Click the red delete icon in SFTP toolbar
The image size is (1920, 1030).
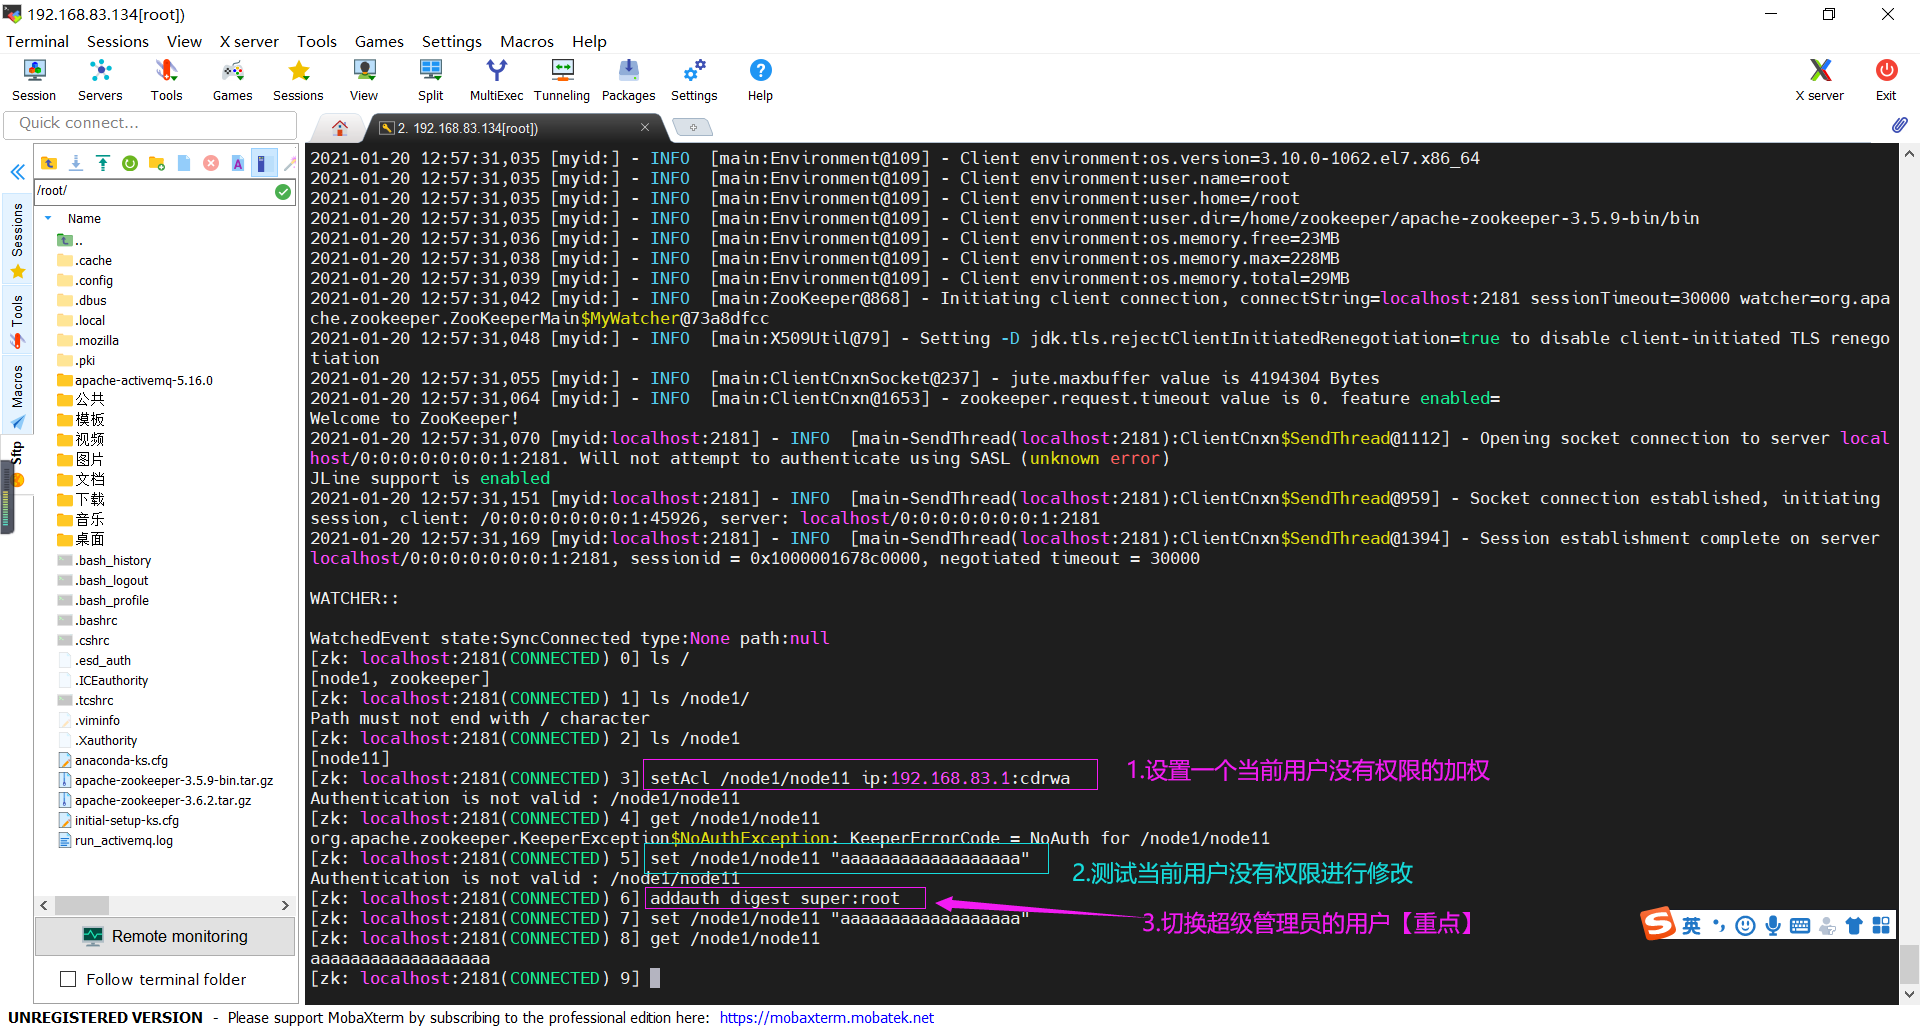(x=211, y=163)
